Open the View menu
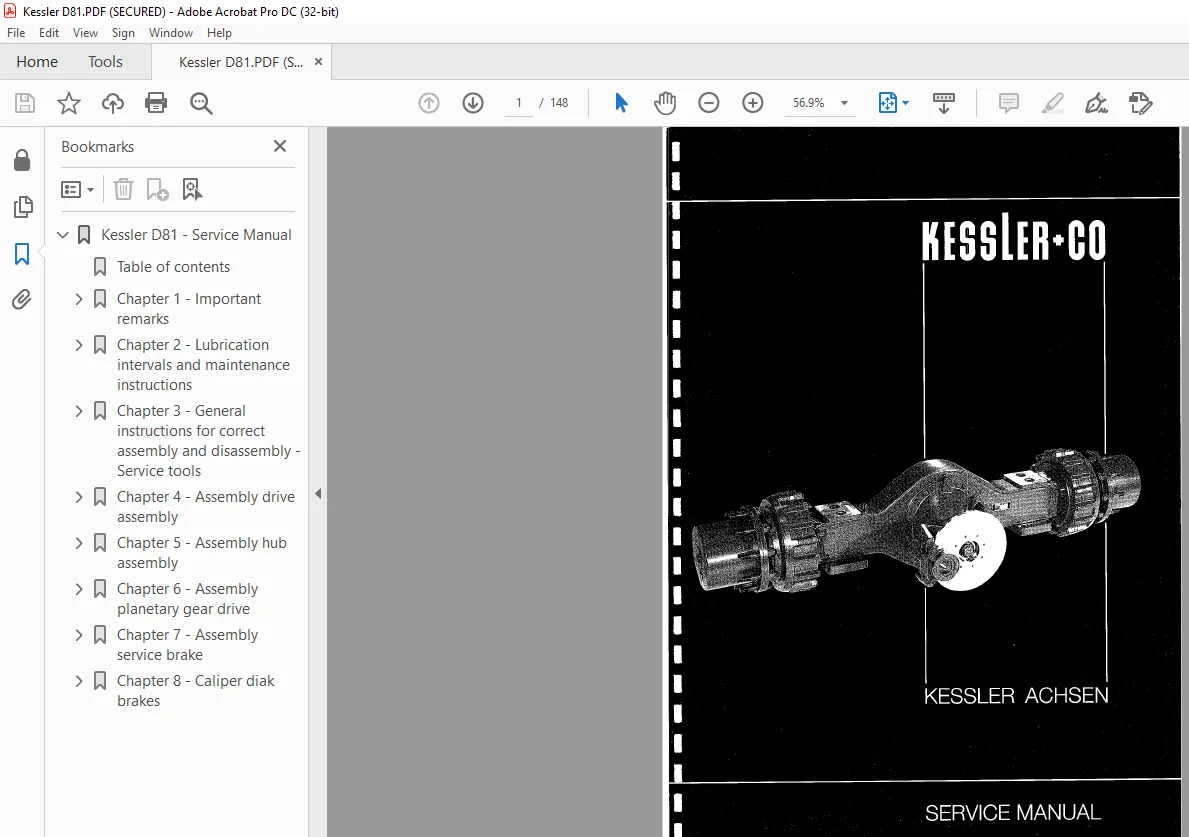The image size is (1189, 837). tap(85, 33)
